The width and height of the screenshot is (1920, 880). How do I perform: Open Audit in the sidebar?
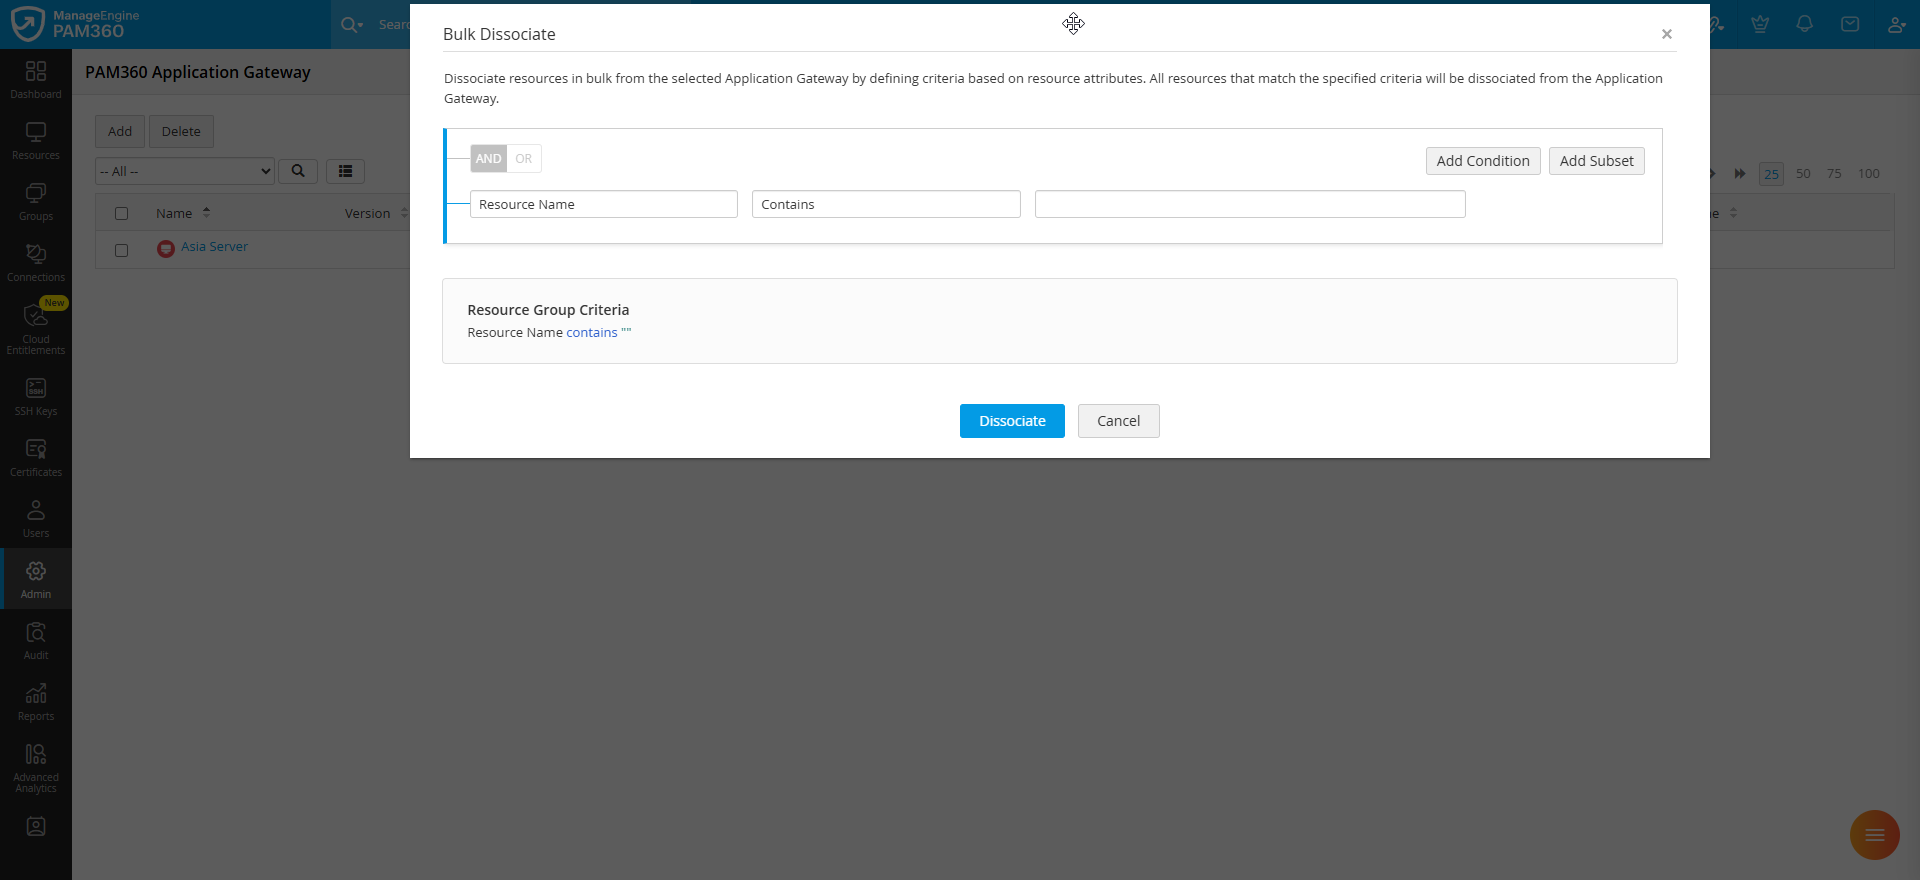(36, 640)
